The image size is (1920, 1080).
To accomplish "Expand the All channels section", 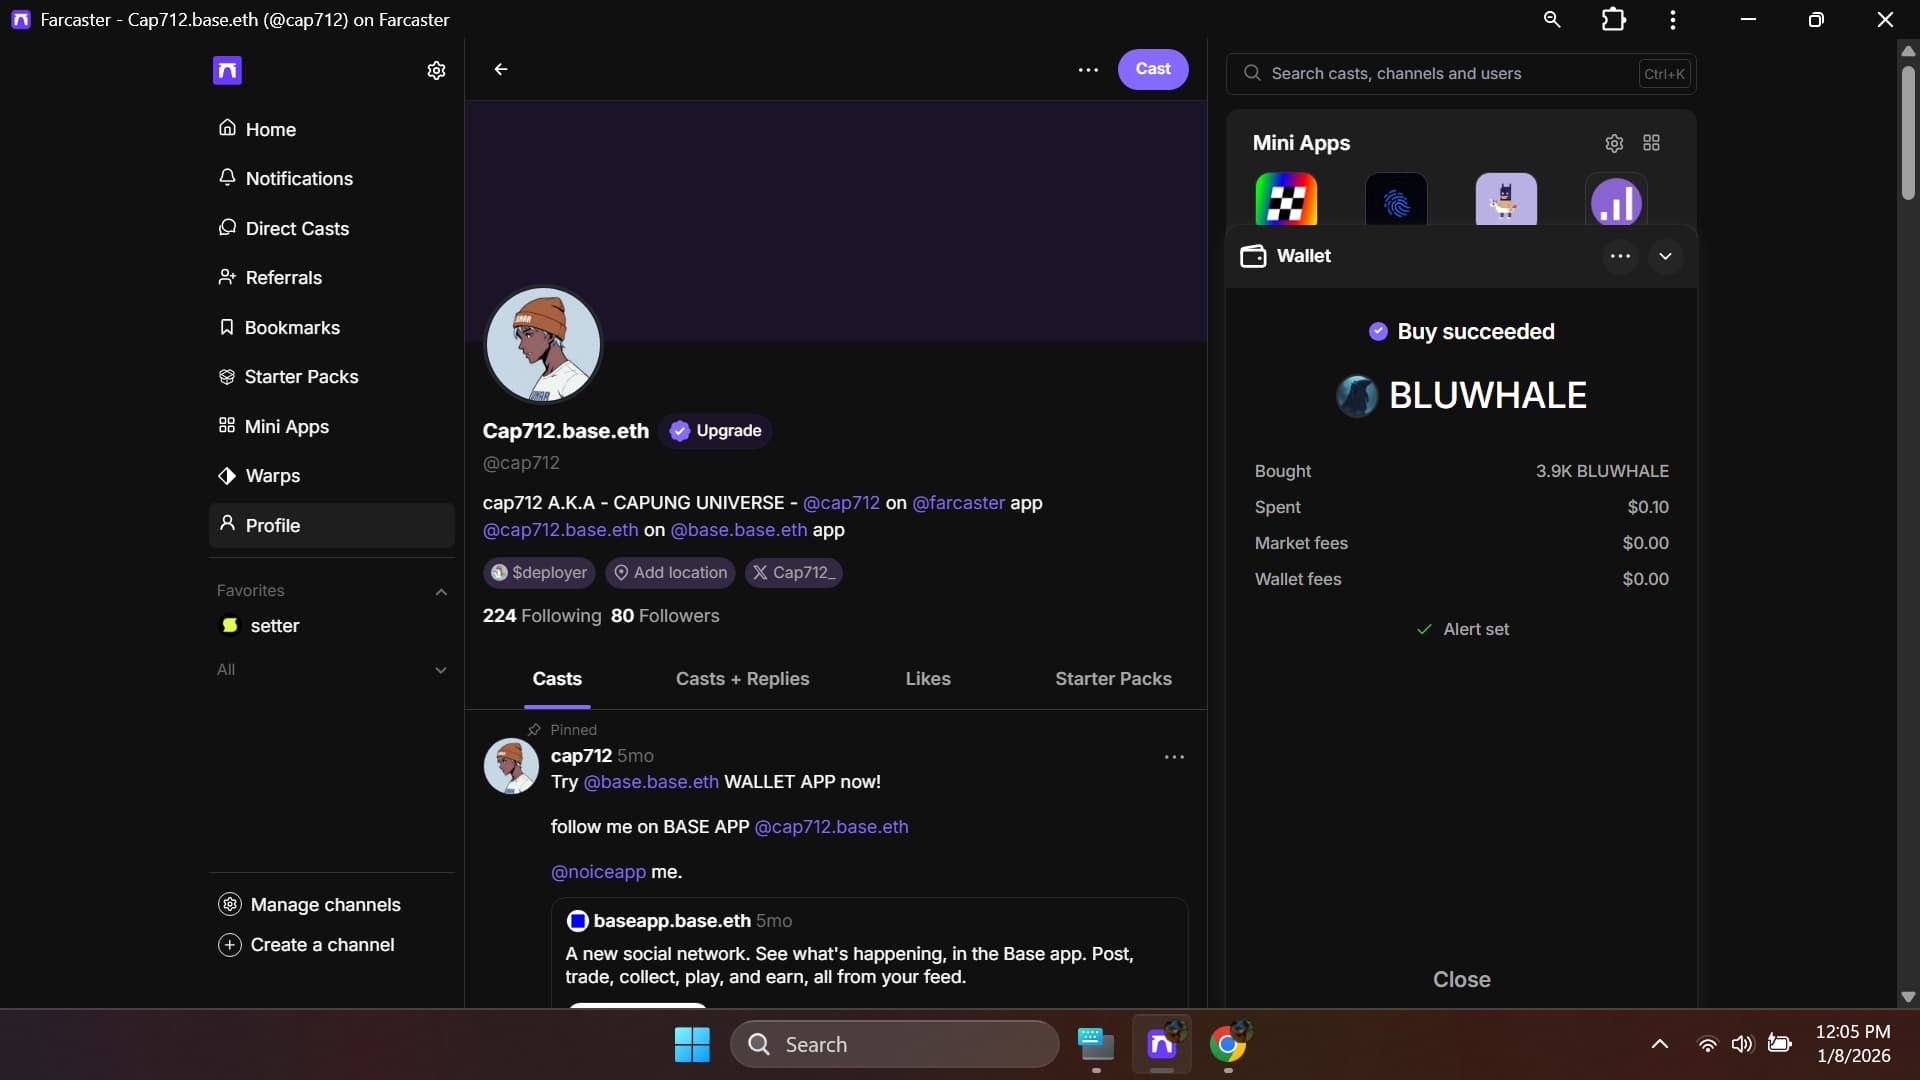I will [441, 670].
